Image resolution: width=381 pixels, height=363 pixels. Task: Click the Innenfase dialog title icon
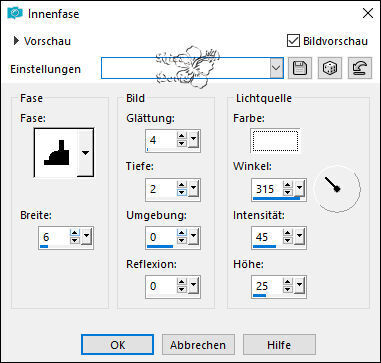point(15,13)
